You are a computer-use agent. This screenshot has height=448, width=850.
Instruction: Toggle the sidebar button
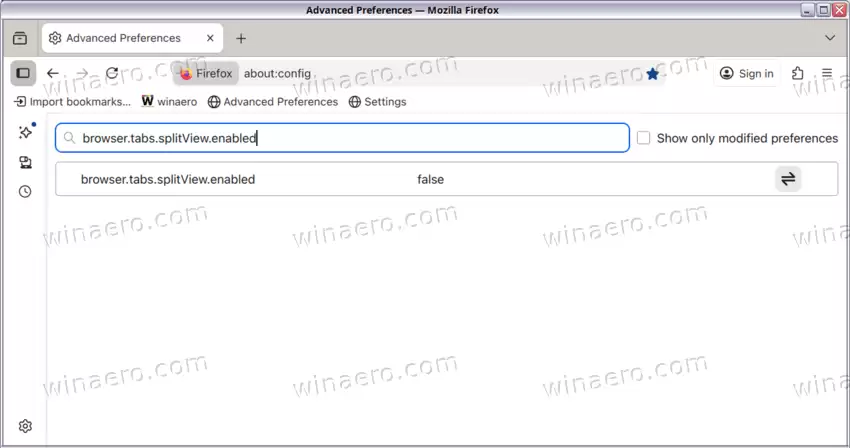[23, 73]
